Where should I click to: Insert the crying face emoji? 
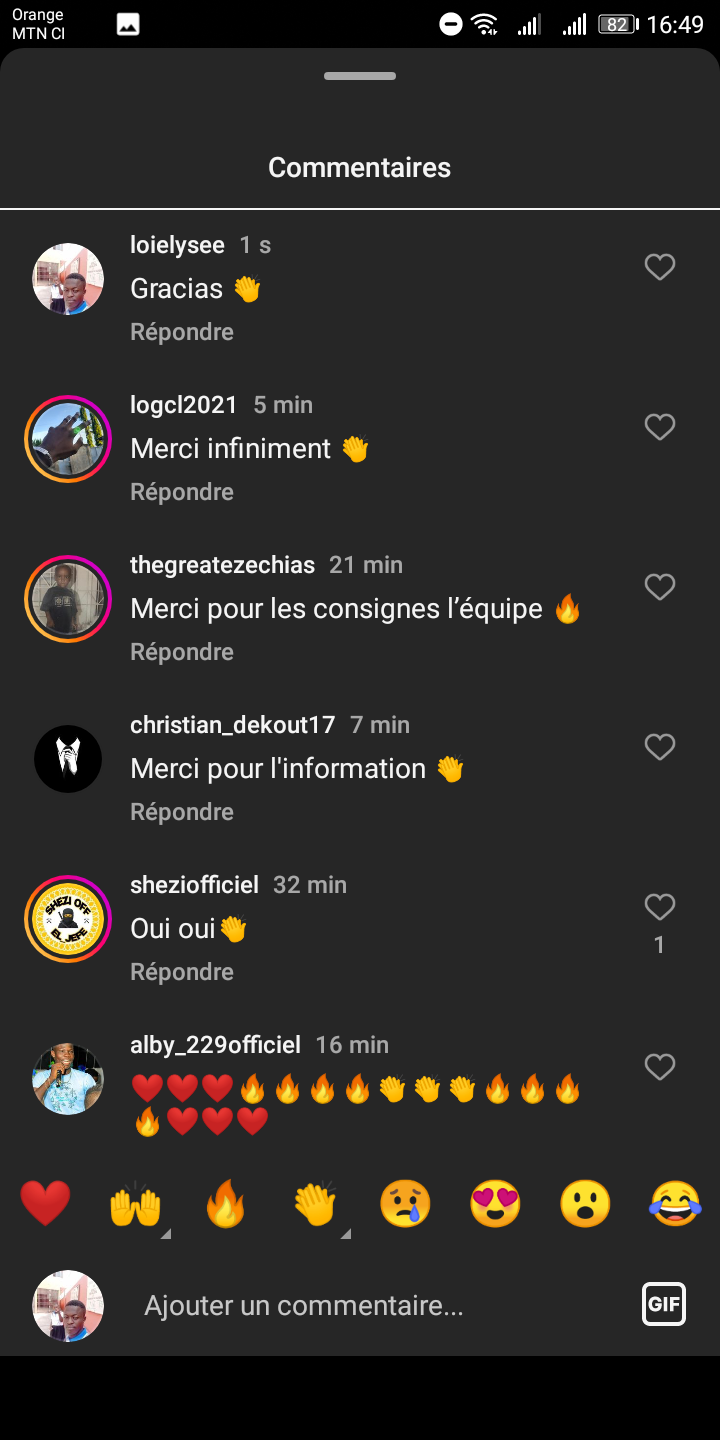click(x=405, y=1203)
